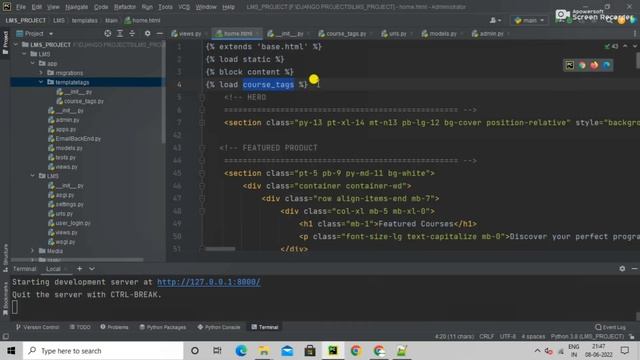
Task: Click tool windows quick access icon in status bar corner
Action: 5,337
